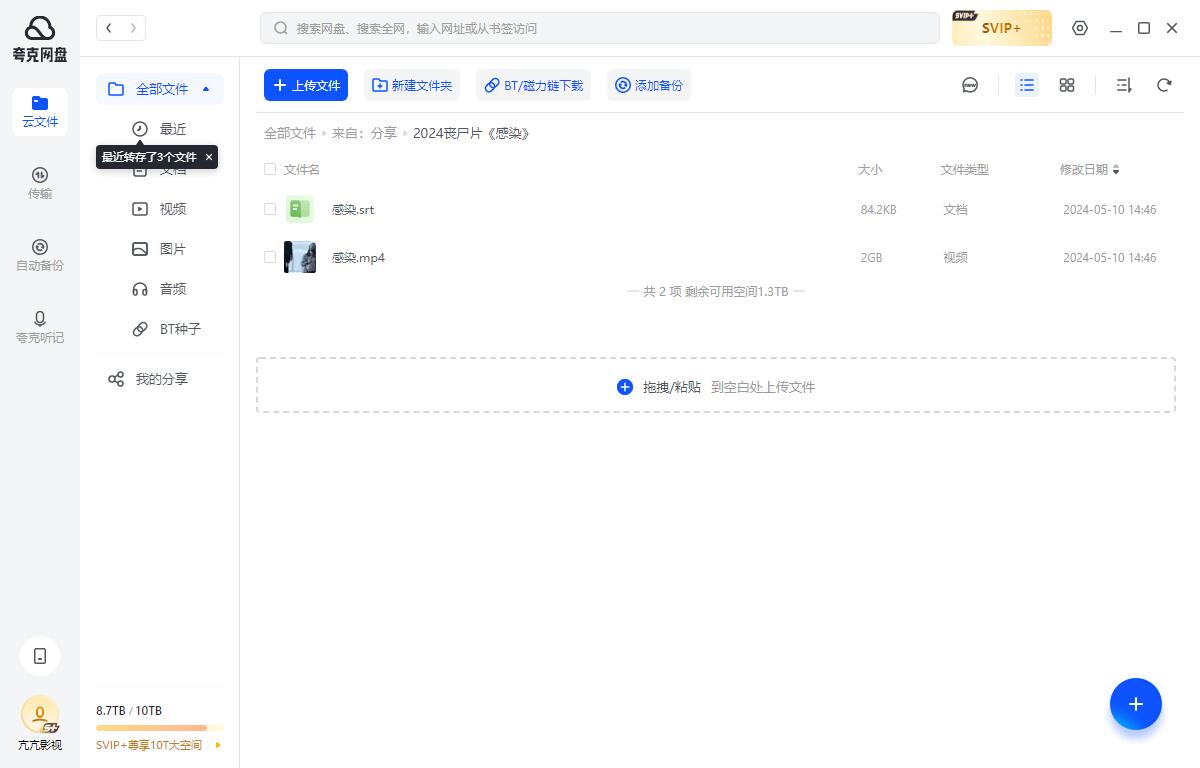Switch to grid view layout
This screenshot has height=768, width=1200.
(1066, 85)
